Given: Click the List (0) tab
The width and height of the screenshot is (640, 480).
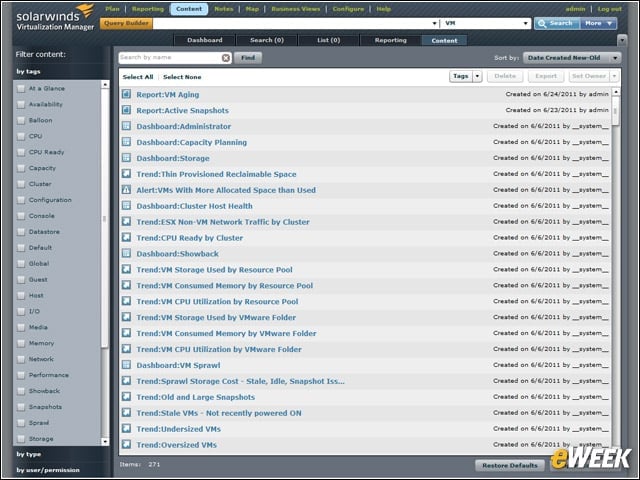Looking at the screenshot, I should pos(329,40).
